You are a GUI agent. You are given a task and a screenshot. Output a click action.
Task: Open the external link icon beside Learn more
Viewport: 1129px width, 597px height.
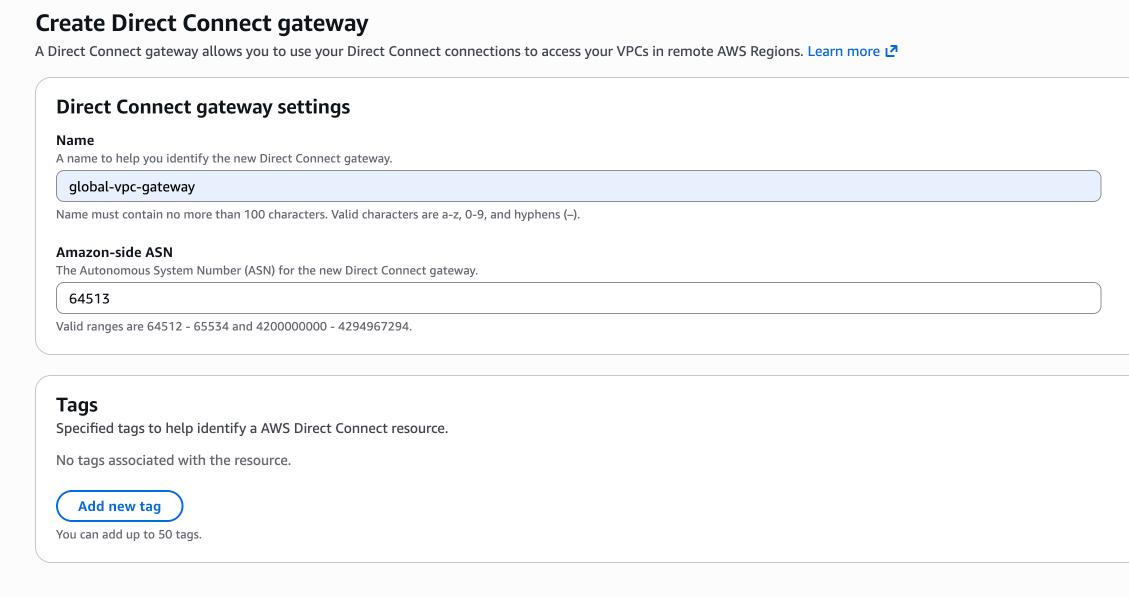891,51
